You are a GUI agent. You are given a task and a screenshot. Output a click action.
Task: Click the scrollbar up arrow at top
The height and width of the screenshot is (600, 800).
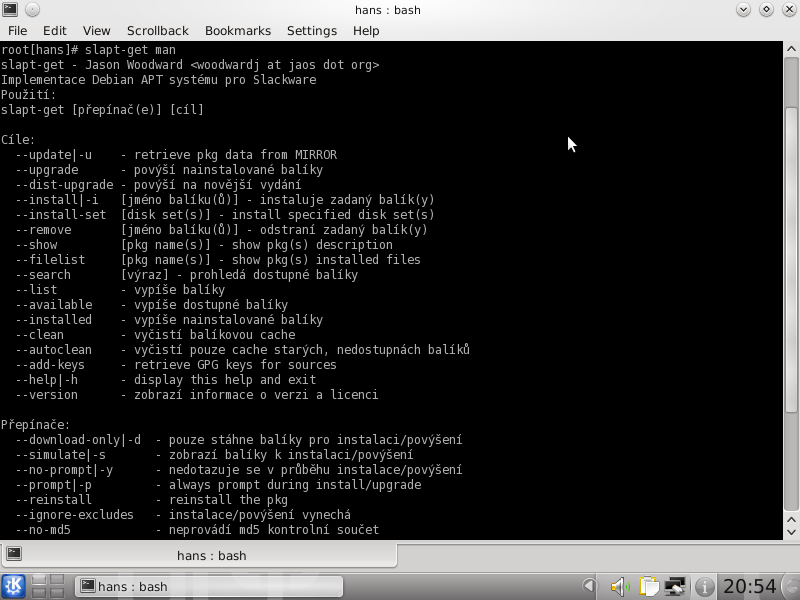791,49
